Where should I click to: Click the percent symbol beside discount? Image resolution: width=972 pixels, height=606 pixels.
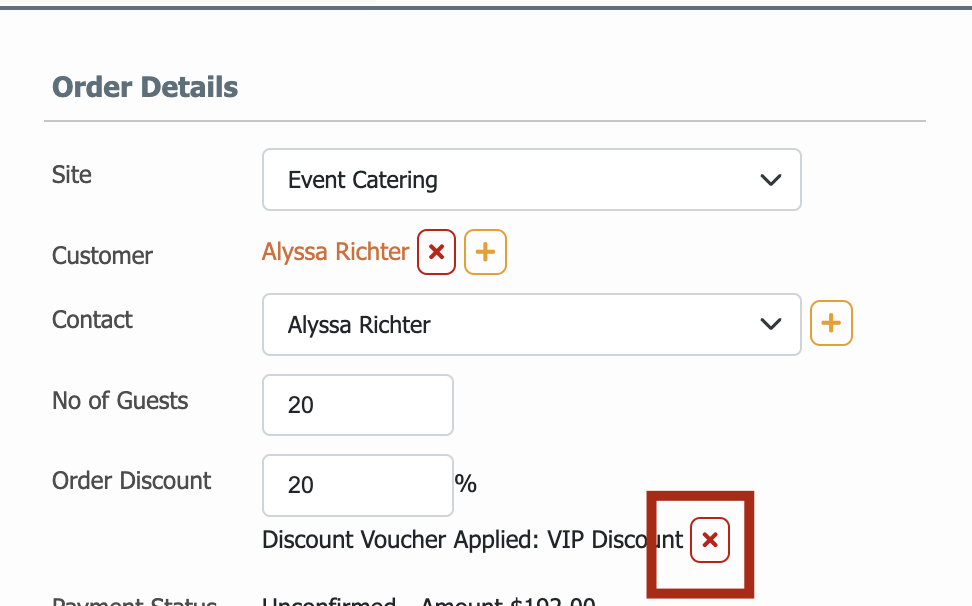coord(466,483)
